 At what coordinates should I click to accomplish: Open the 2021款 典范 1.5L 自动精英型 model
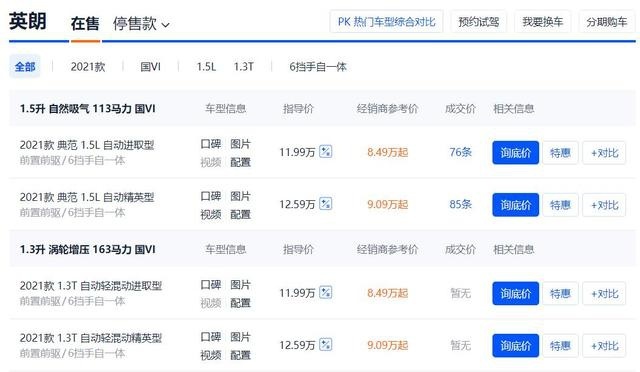(x=87, y=197)
